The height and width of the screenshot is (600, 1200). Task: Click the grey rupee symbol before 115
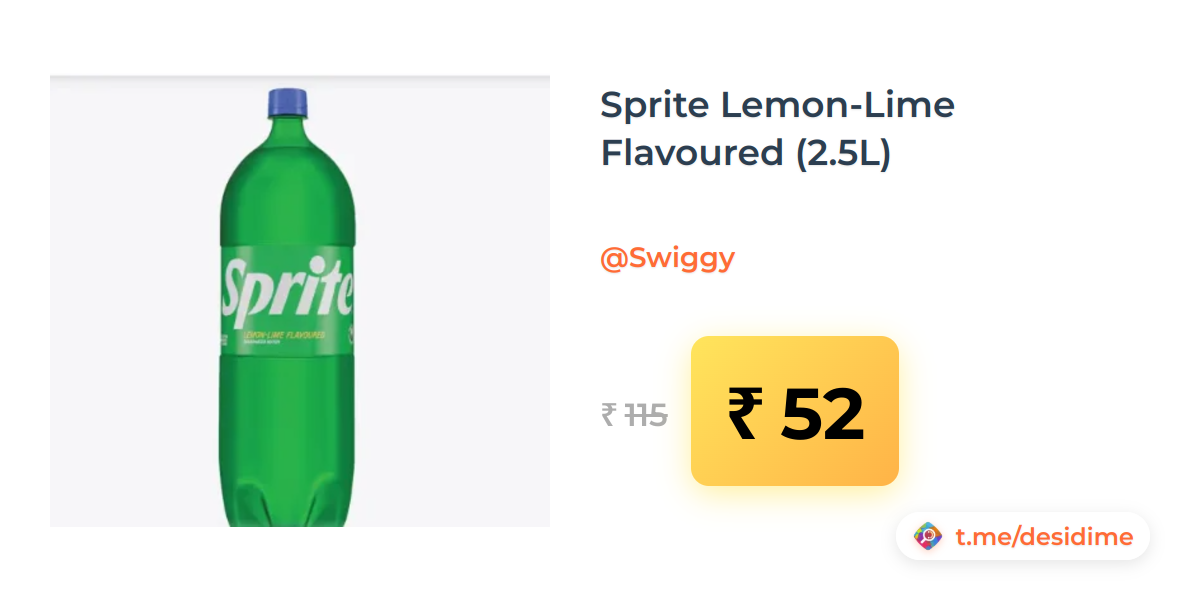point(608,414)
